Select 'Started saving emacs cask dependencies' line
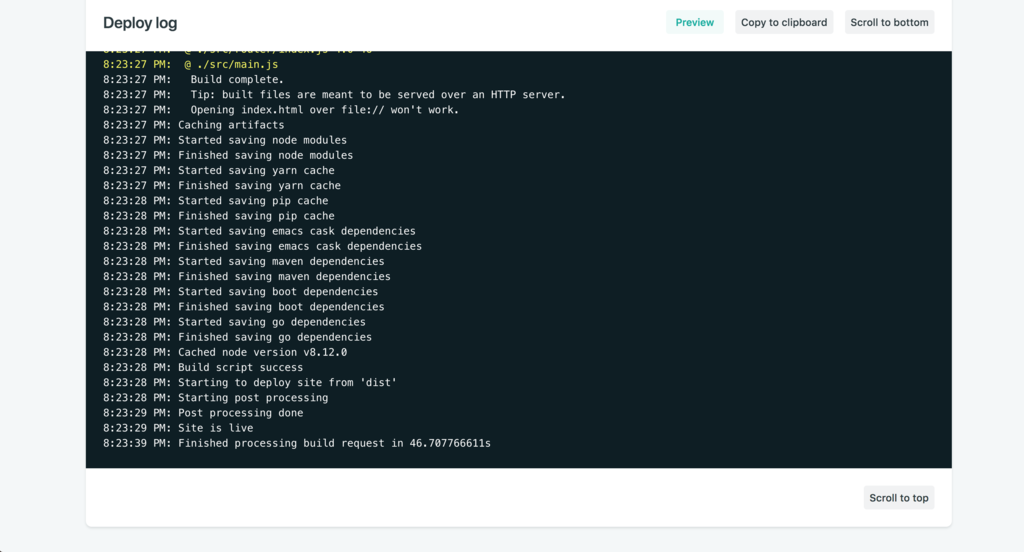1024x552 pixels. click(259, 231)
